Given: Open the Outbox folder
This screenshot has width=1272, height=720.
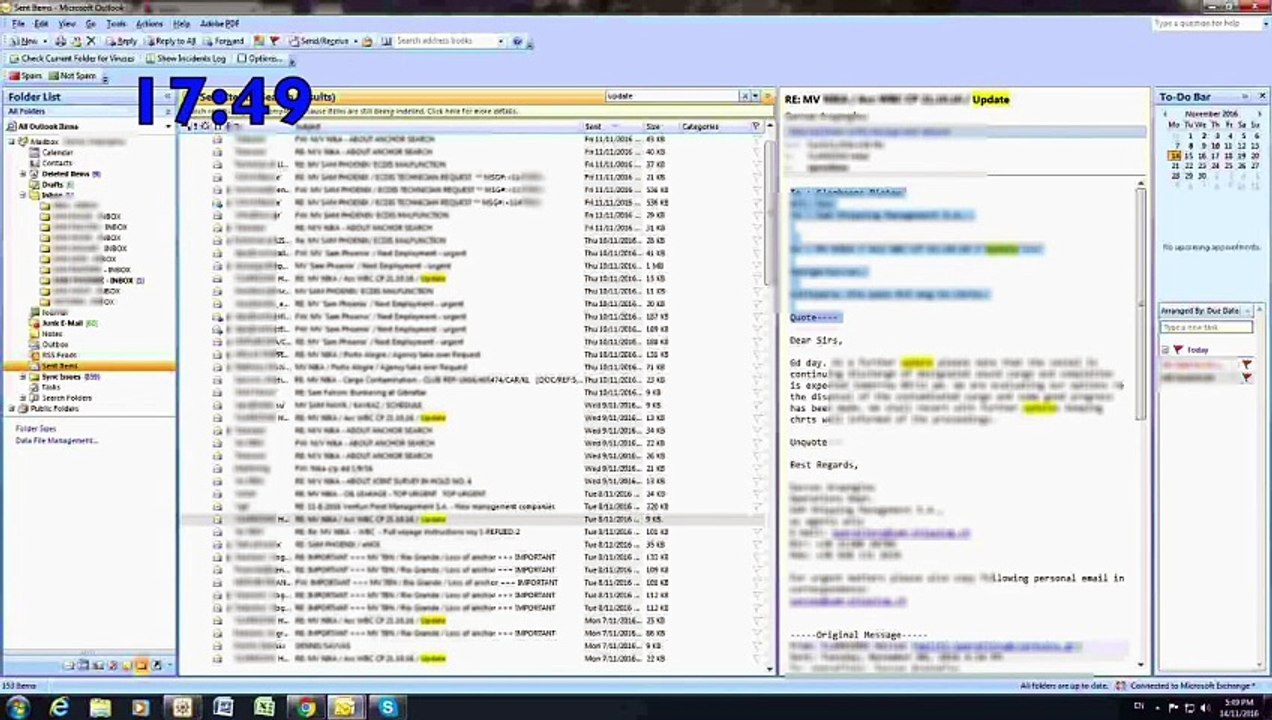Looking at the screenshot, I should pos(55,344).
